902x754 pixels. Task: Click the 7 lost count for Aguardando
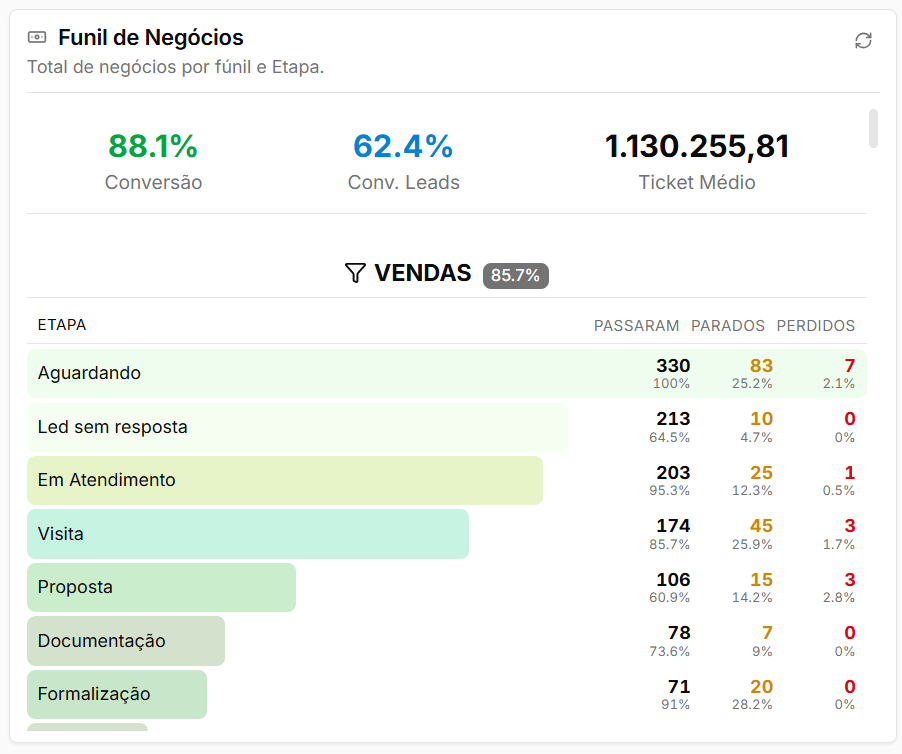pyautogui.click(x=850, y=366)
